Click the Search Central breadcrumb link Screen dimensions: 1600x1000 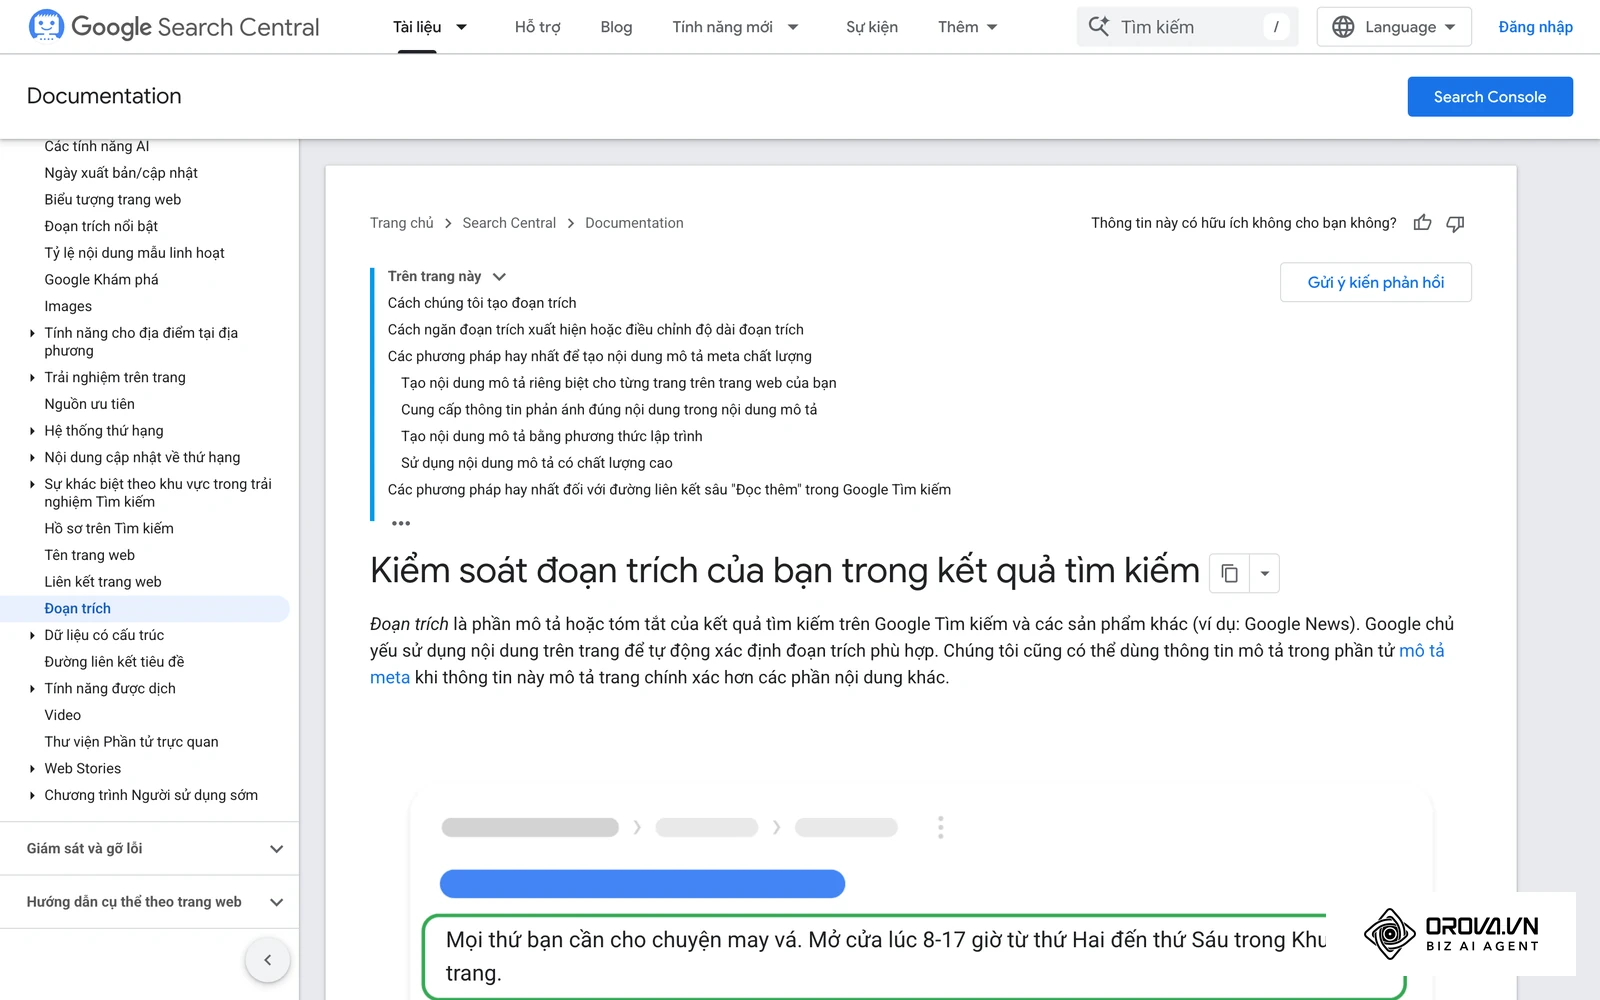pos(509,223)
